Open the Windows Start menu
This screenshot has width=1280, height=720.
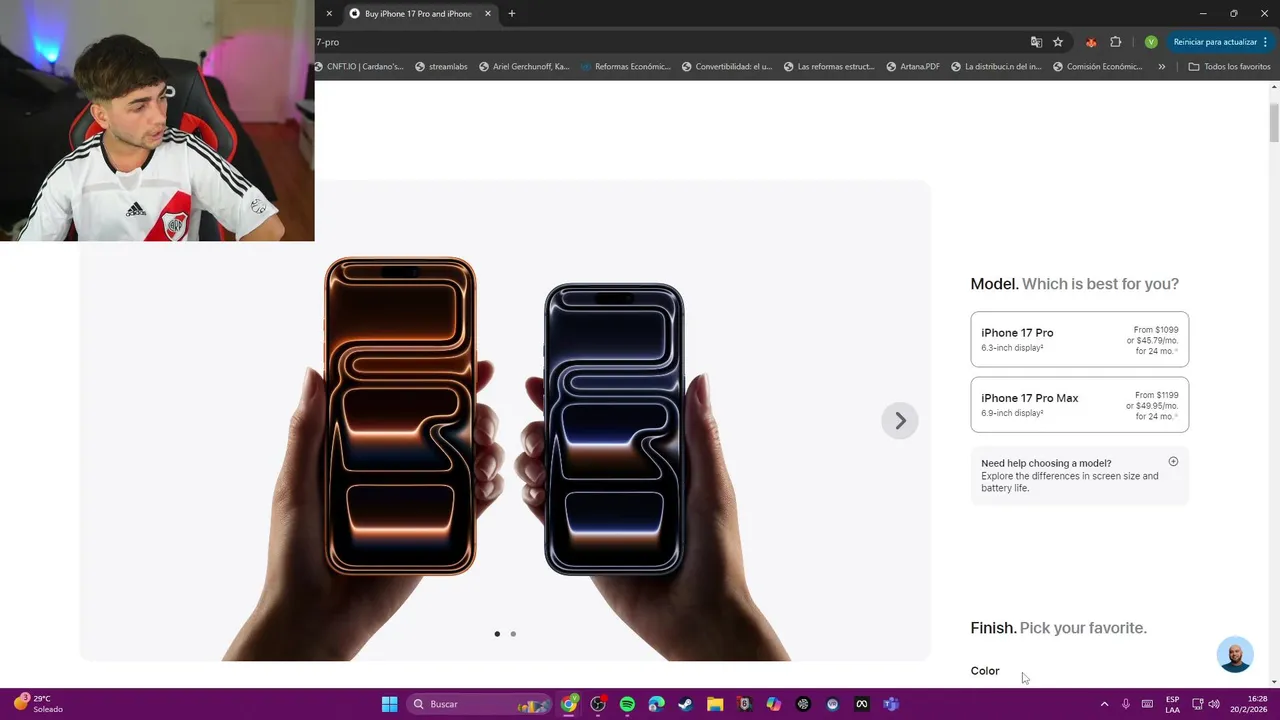389,704
